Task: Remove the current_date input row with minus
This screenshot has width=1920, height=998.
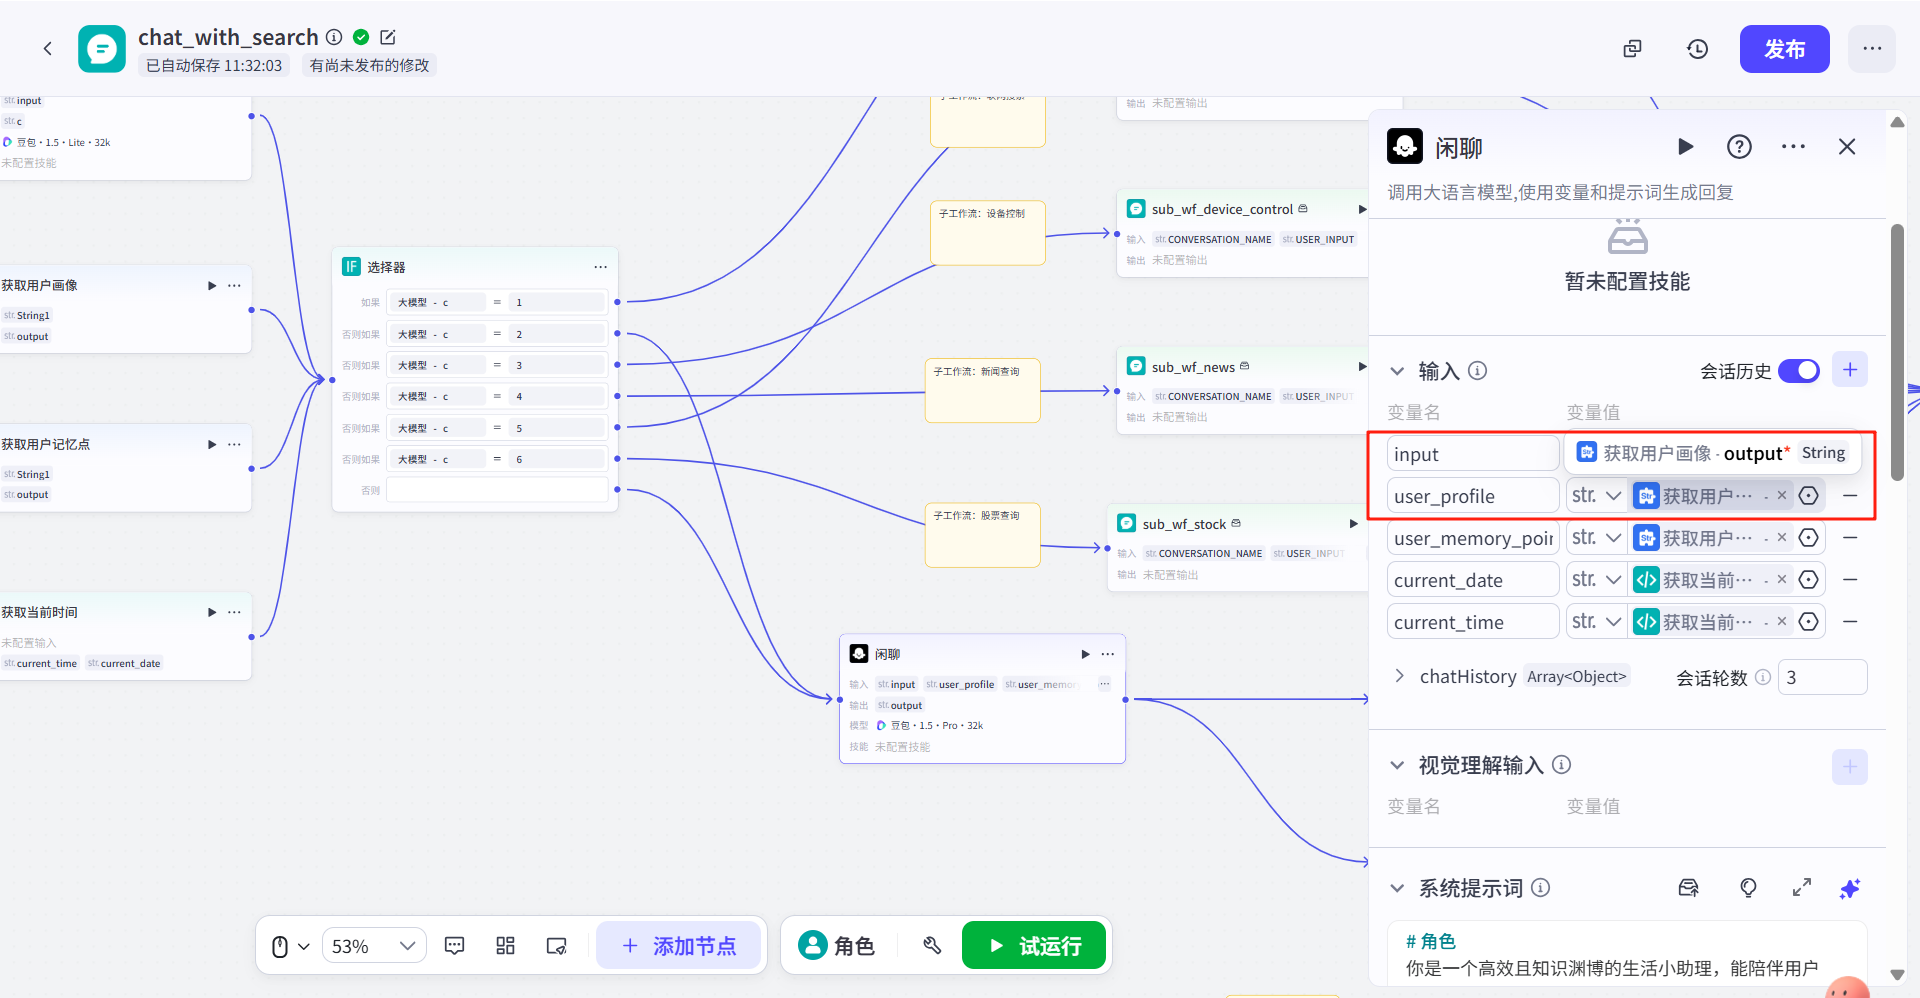Action: click(1850, 580)
